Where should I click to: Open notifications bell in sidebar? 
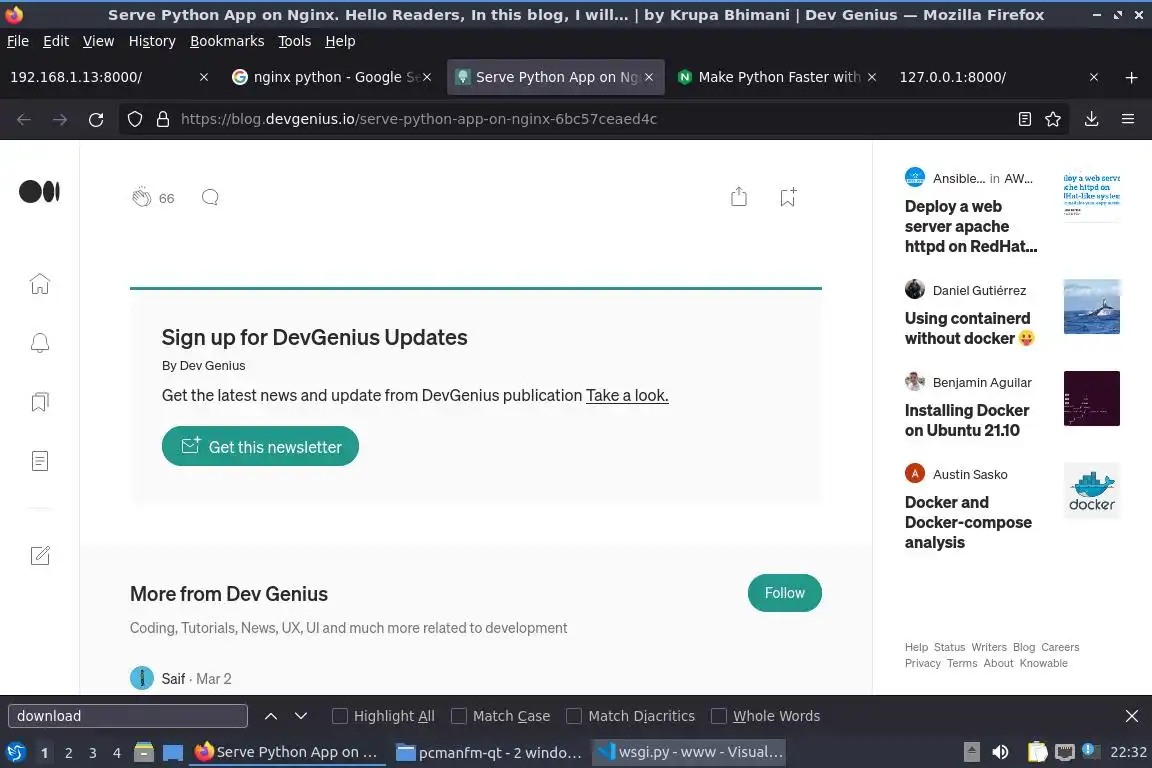(x=40, y=343)
